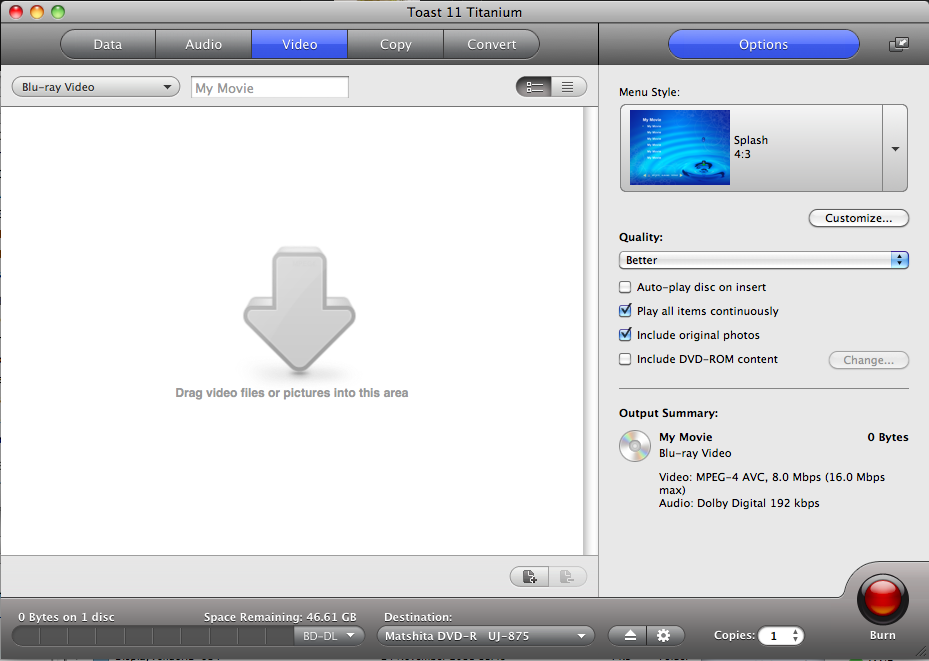Switch to the Copy tab

click(x=396, y=44)
